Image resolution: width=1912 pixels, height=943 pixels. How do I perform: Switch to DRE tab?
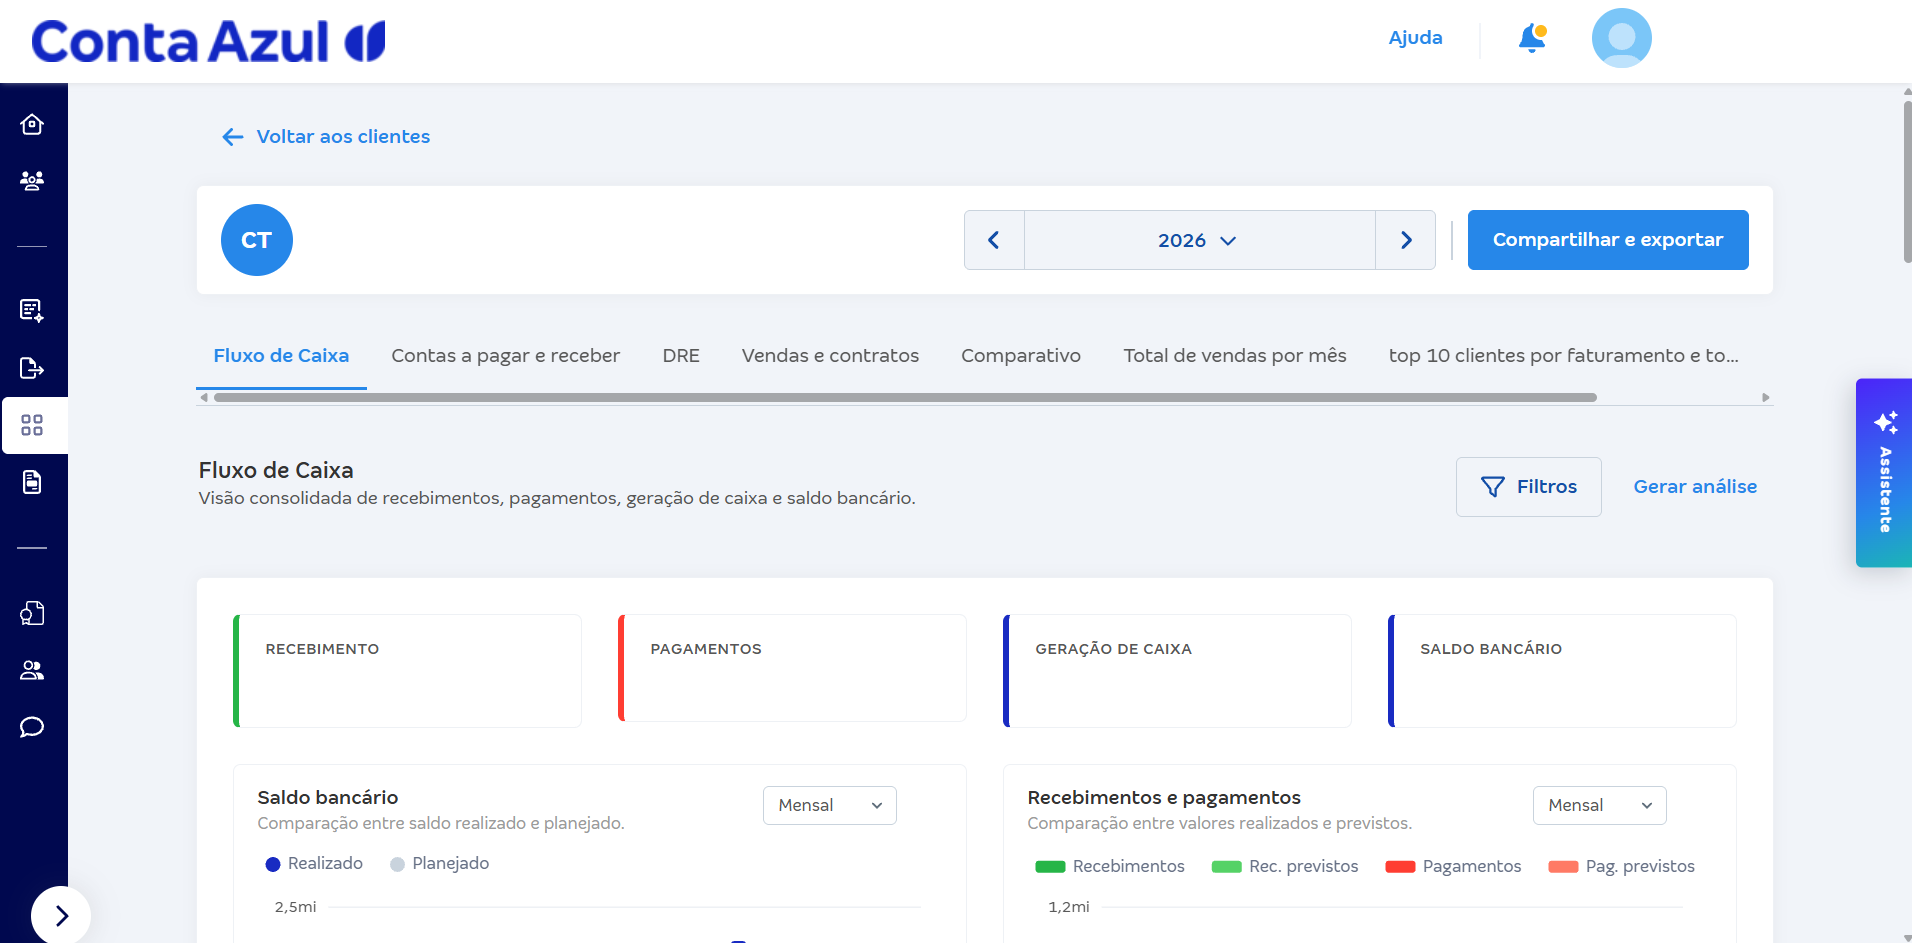click(681, 356)
